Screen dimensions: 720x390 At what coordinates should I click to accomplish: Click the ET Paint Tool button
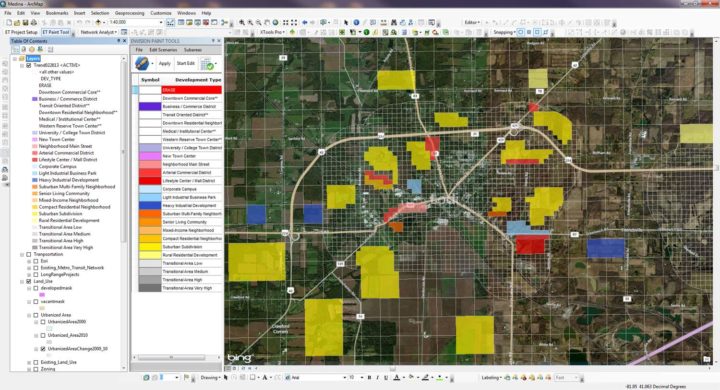click(x=56, y=32)
